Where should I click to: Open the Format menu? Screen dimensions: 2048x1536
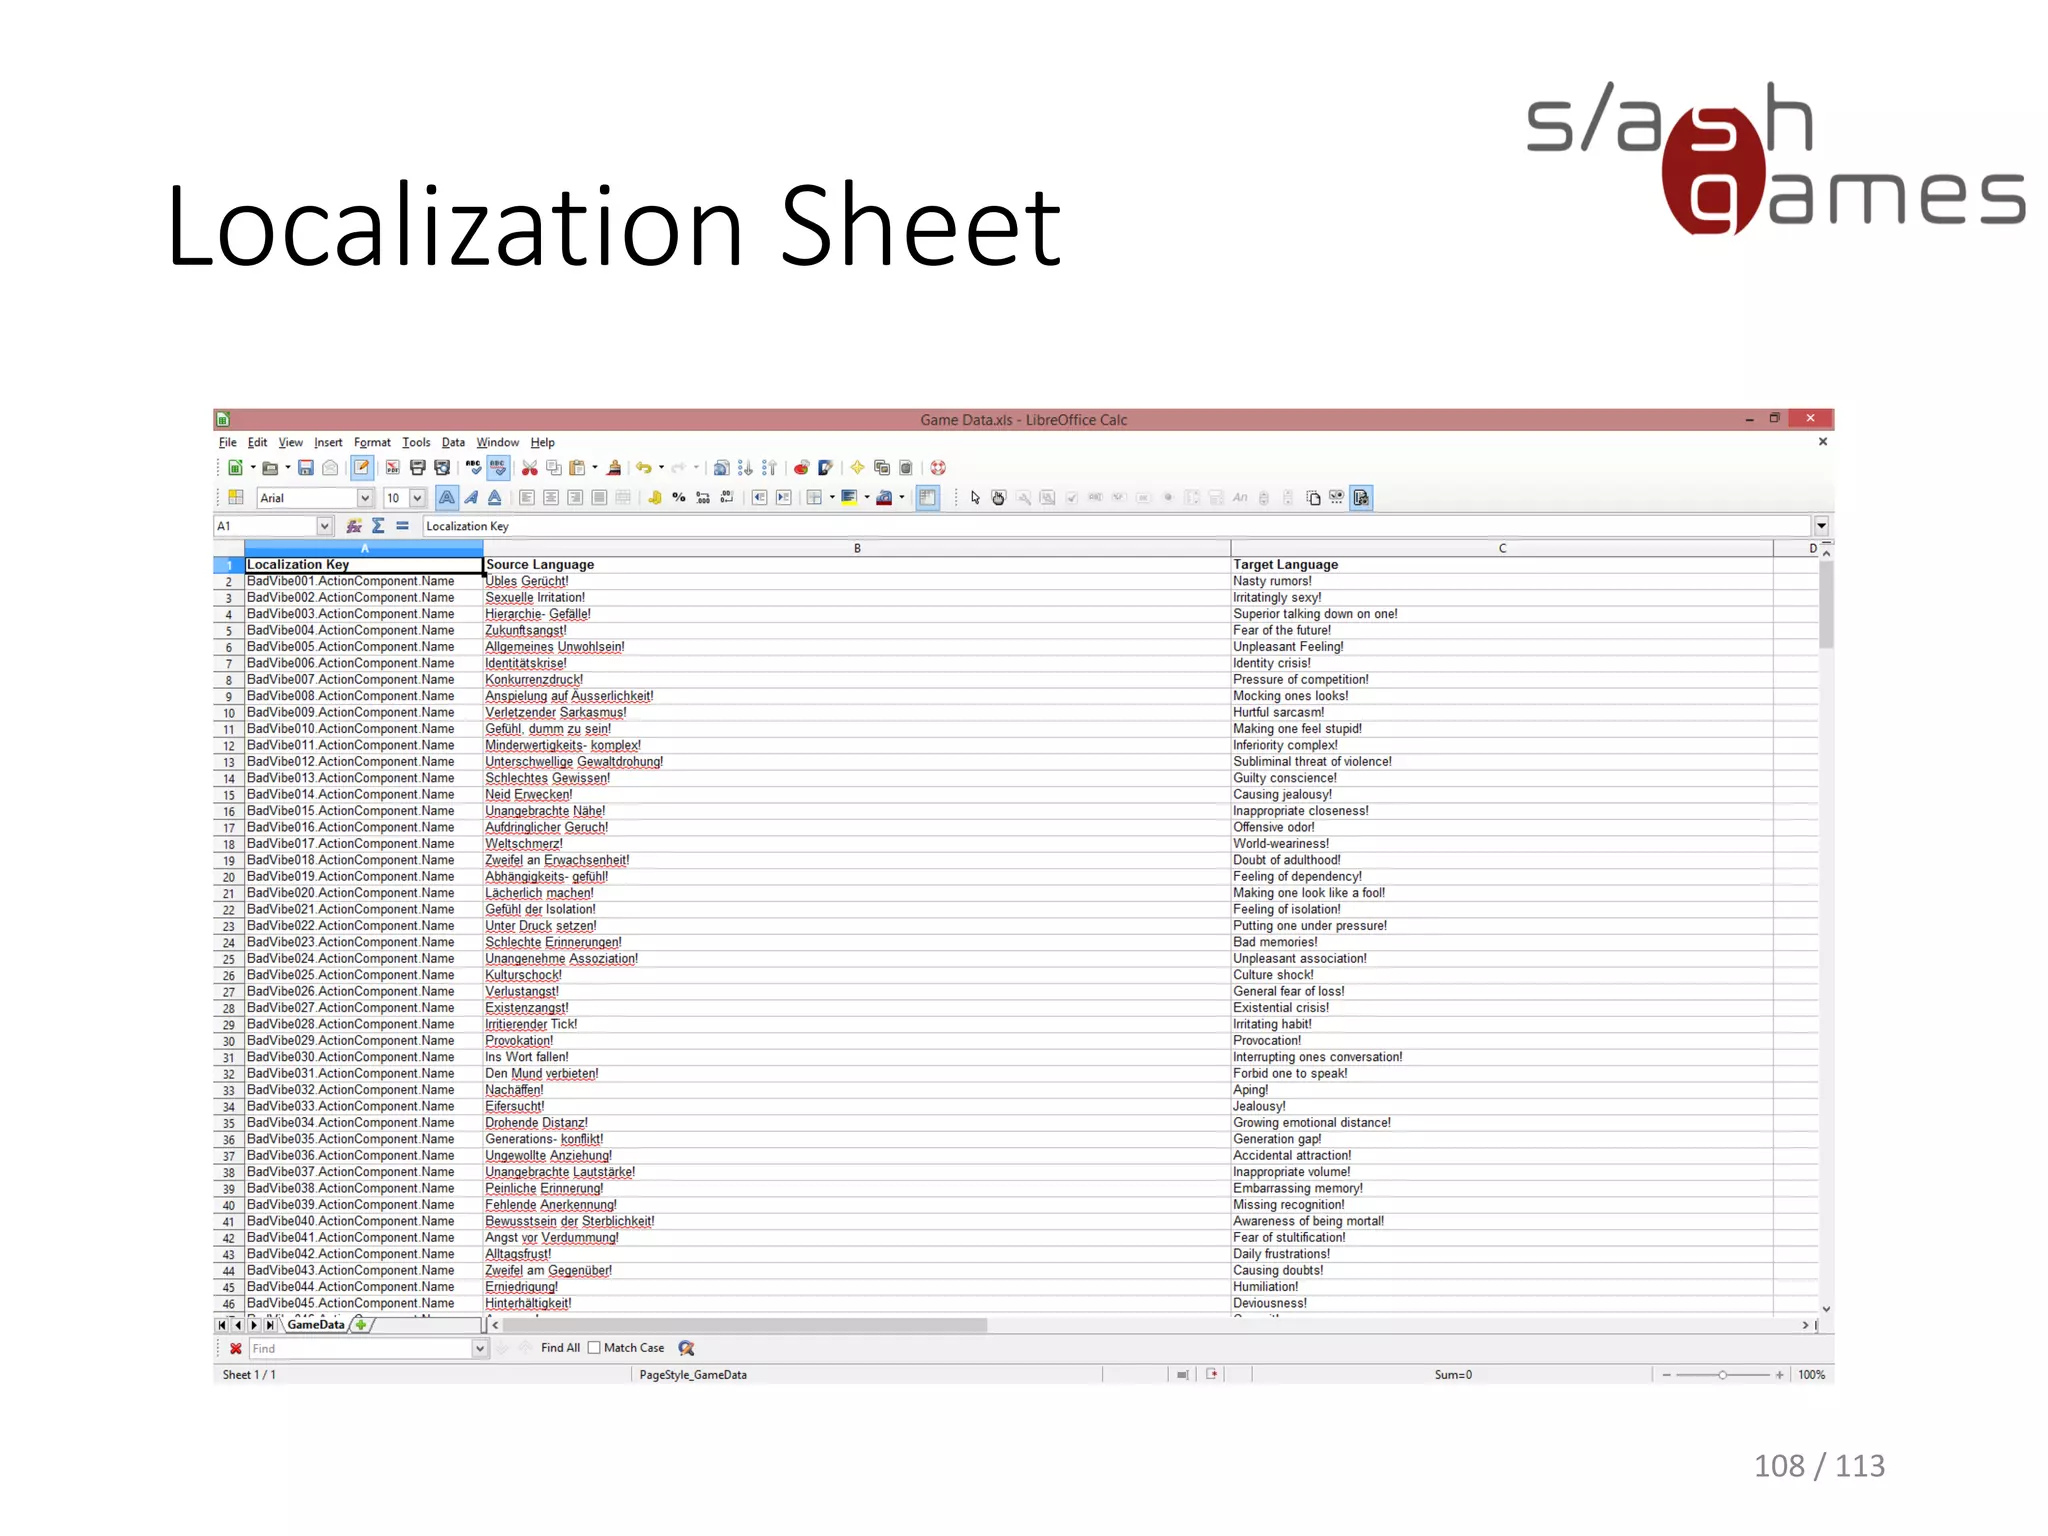tap(372, 443)
